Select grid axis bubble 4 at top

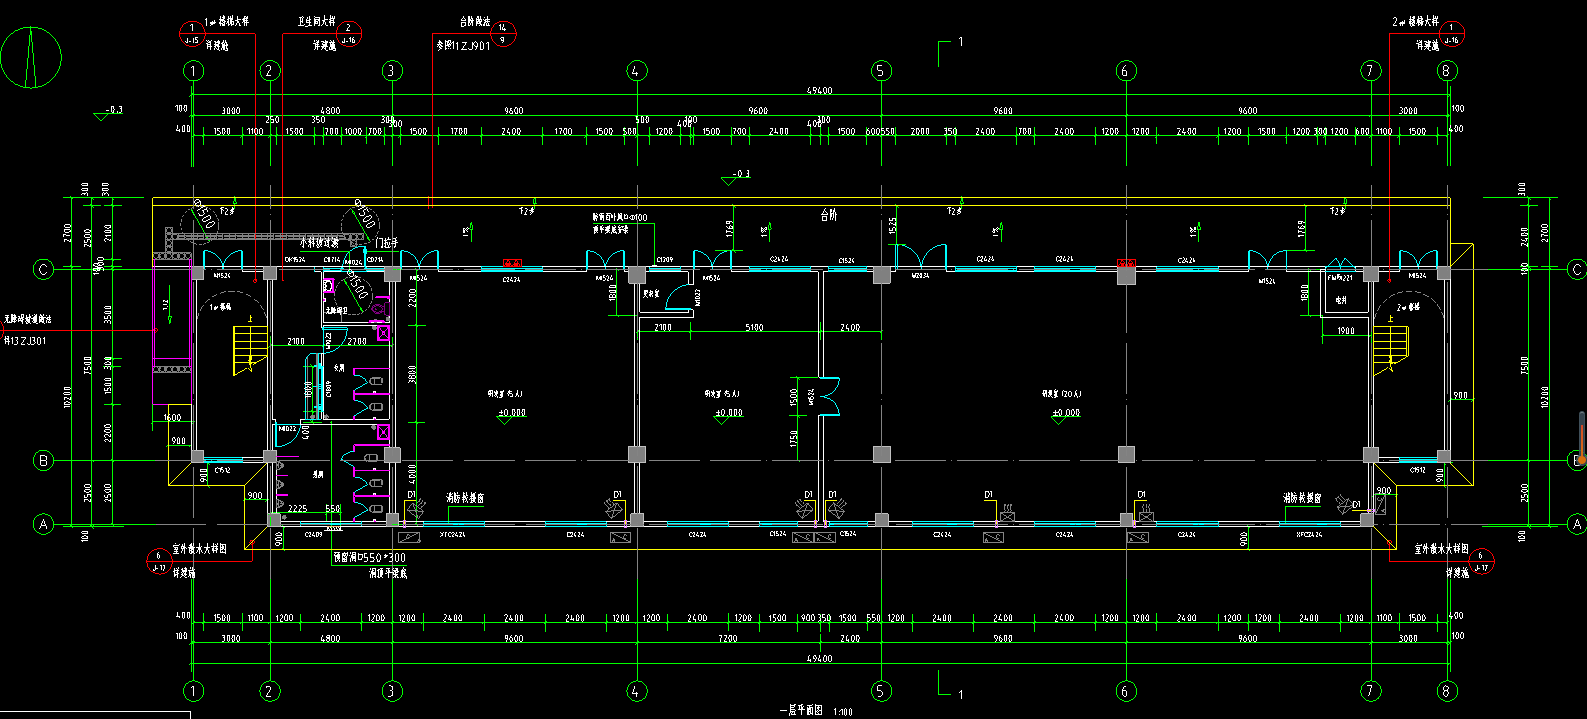pyautogui.click(x=637, y=71)
